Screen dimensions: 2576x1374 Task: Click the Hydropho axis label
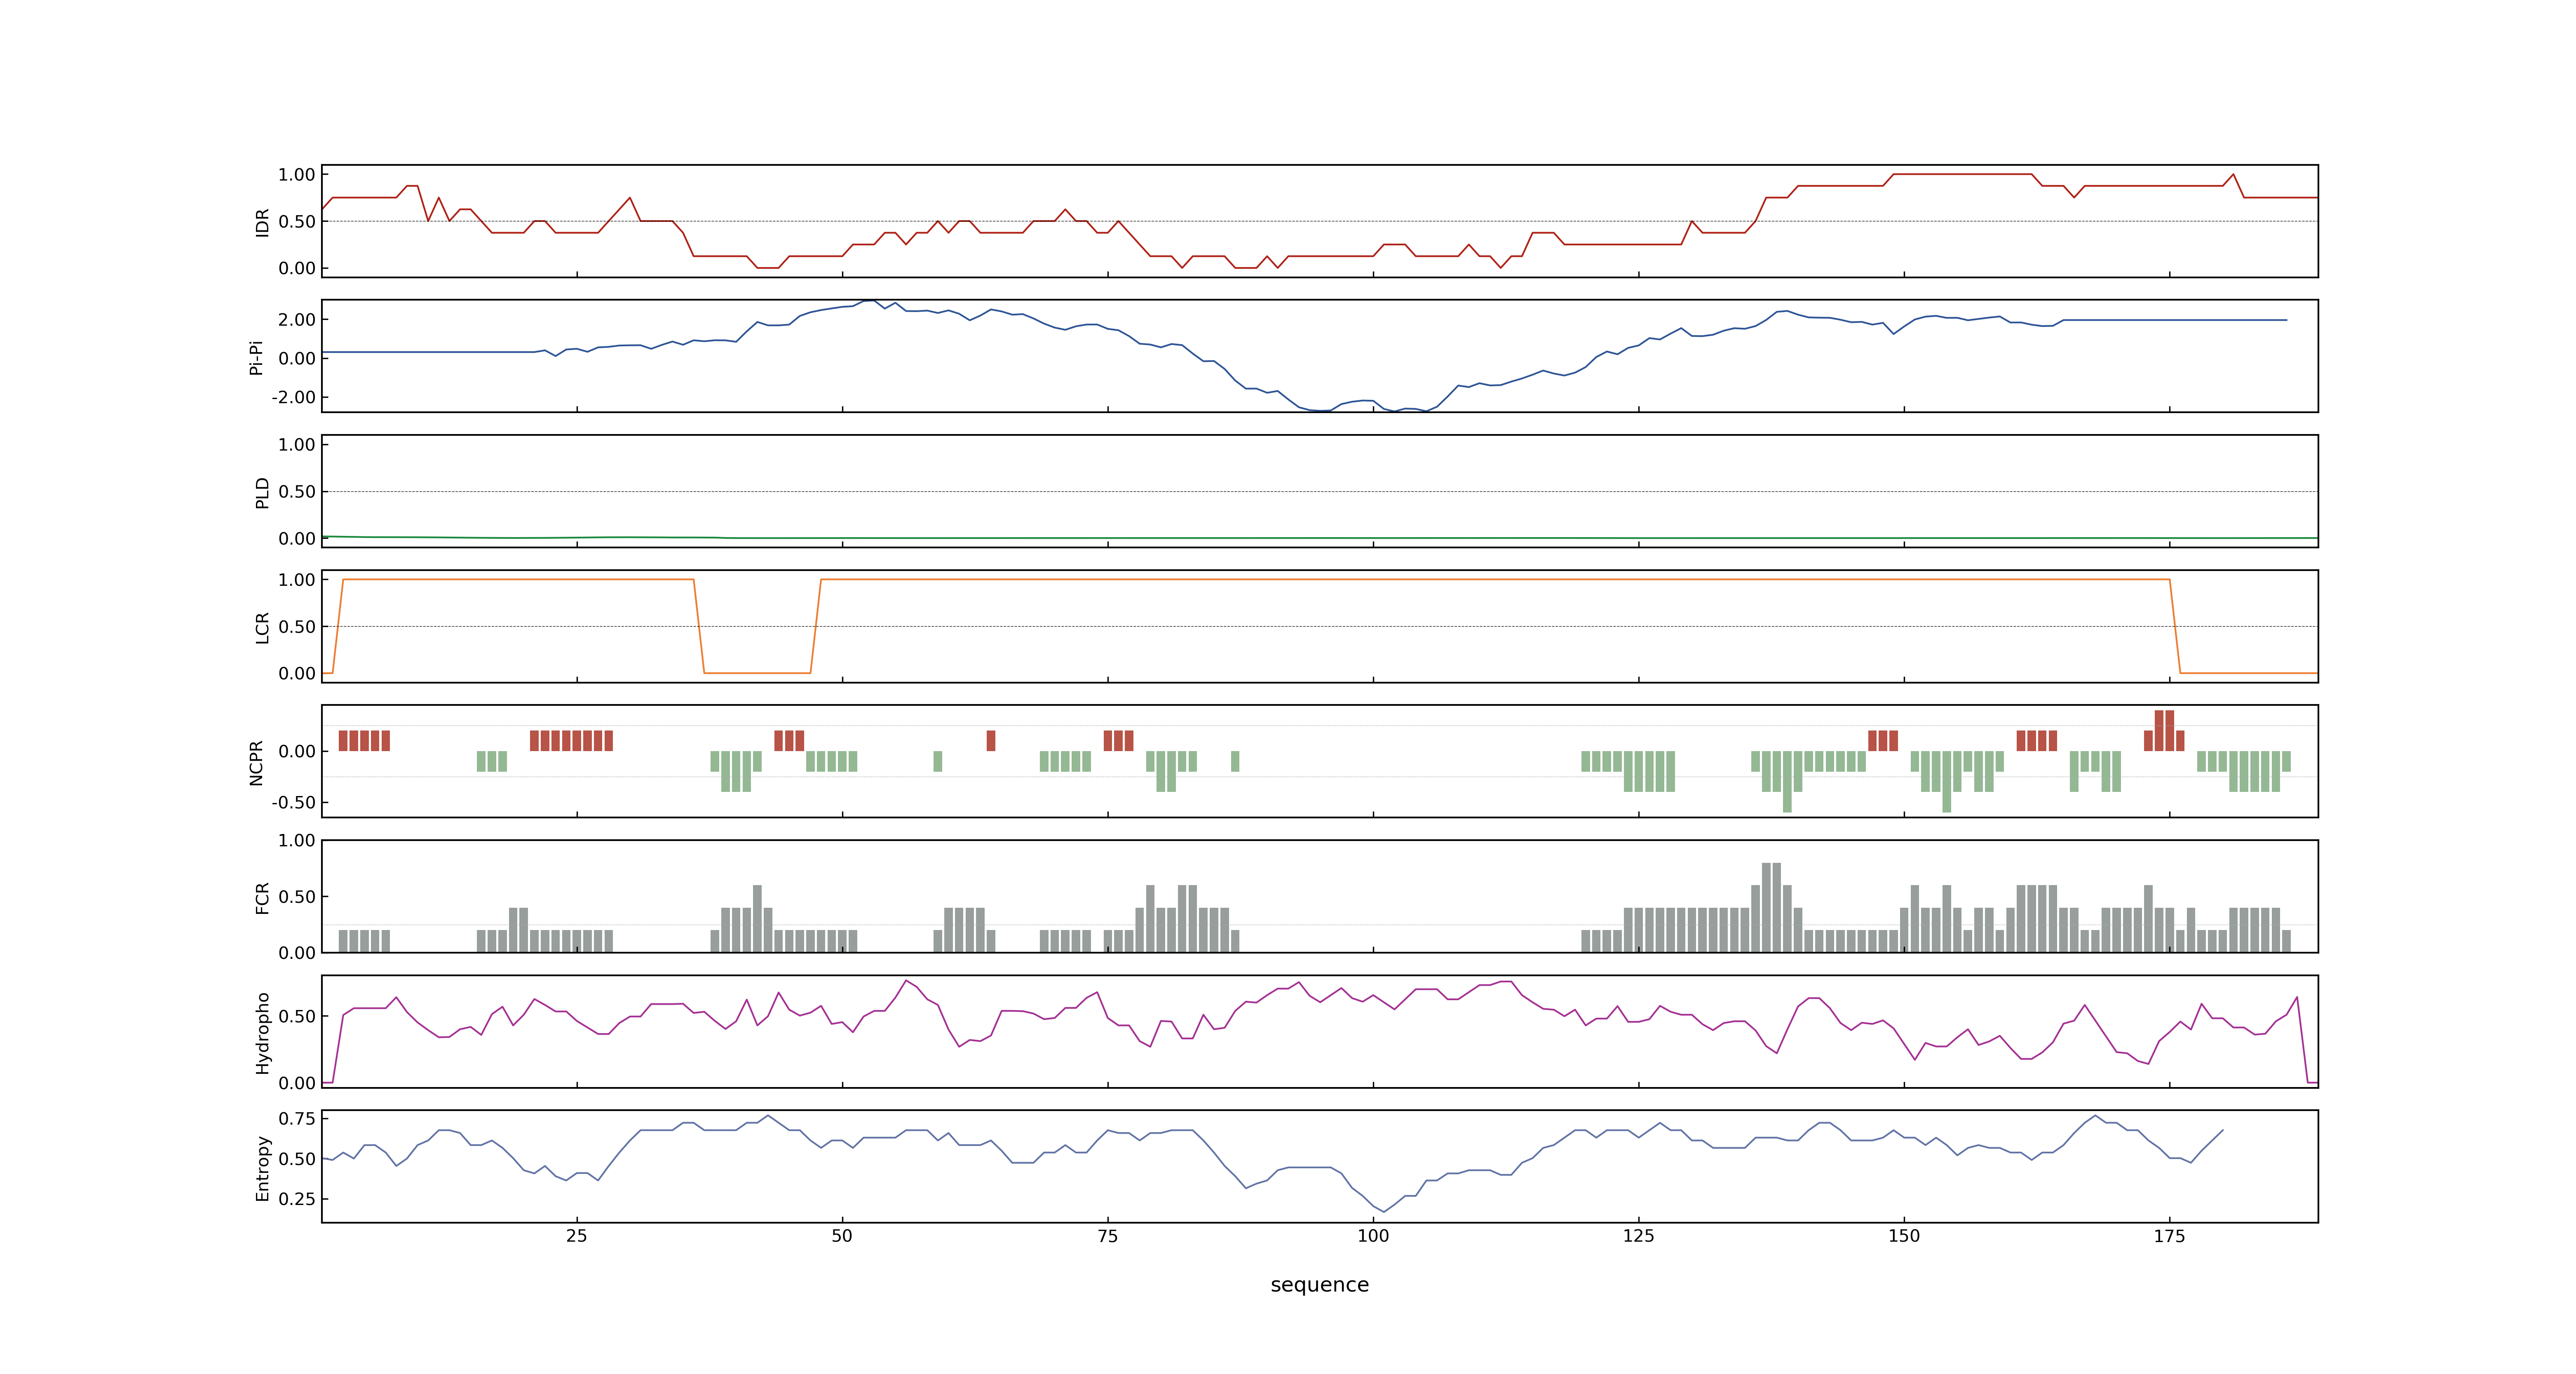[262, 1033]
